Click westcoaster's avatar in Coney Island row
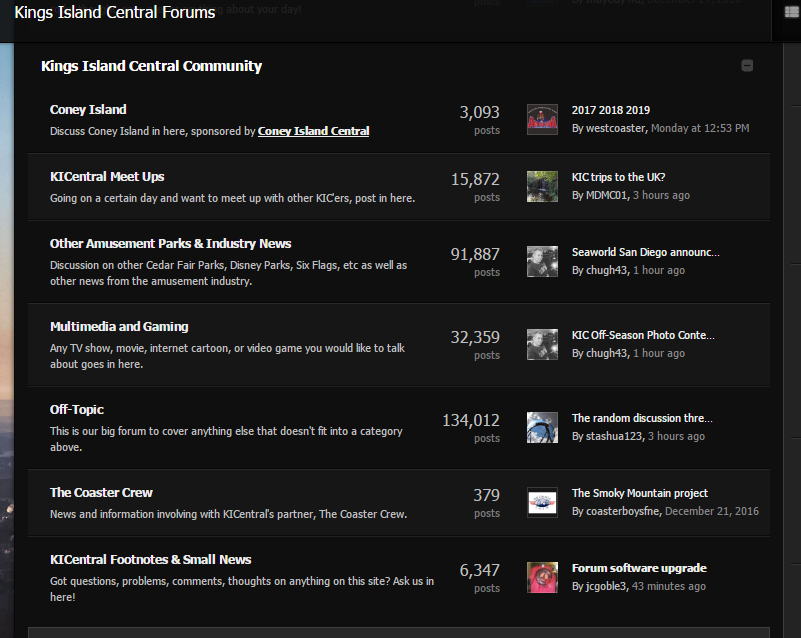This screenshot has width=801, height=638. (x=542, y=120)
